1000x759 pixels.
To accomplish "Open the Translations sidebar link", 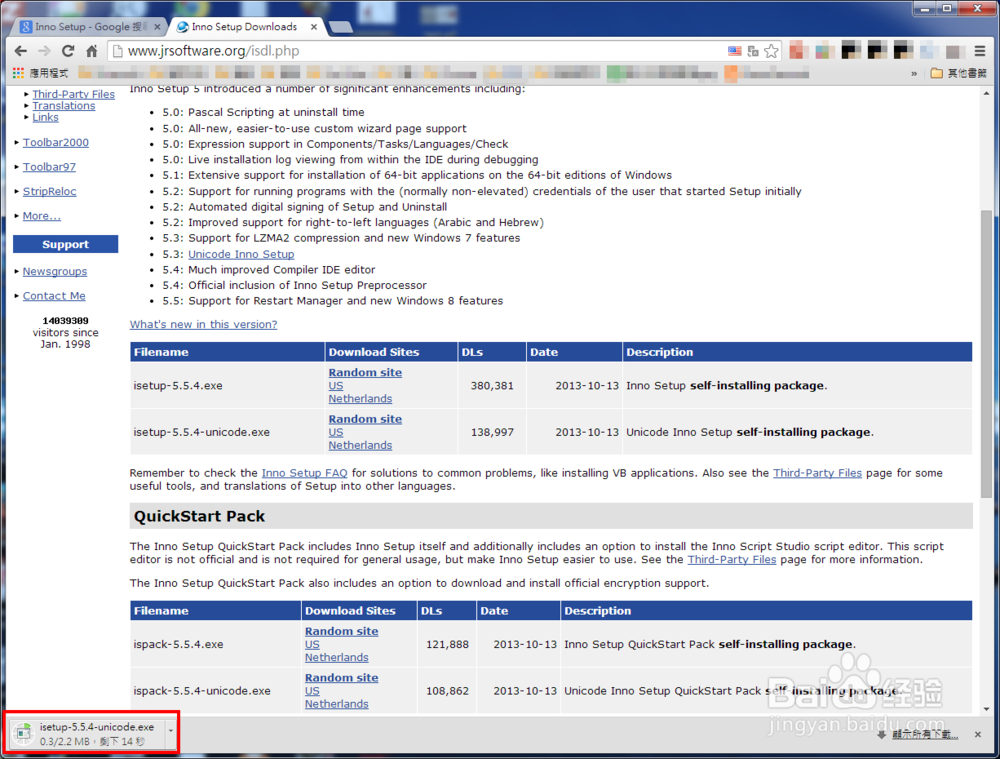I will coord(64,105).
